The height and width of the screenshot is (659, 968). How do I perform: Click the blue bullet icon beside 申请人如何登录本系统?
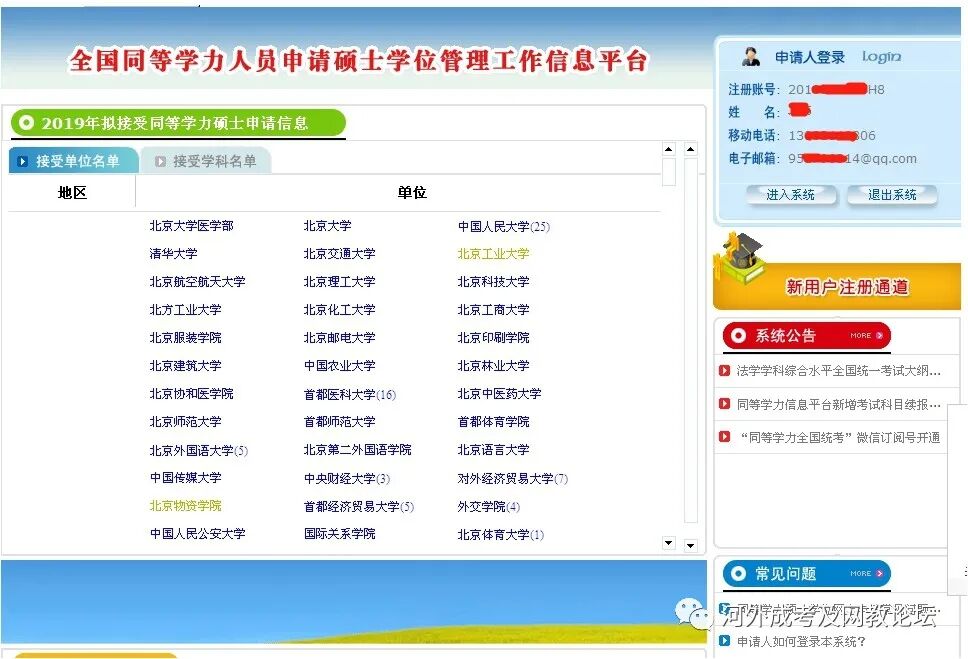[x=725, y=640]
